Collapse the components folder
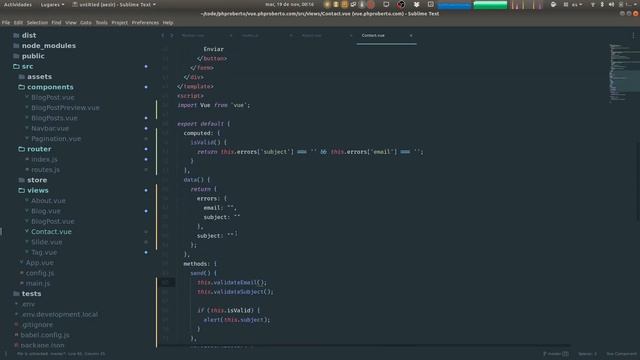The image size is (640, 360). point(50,87)
